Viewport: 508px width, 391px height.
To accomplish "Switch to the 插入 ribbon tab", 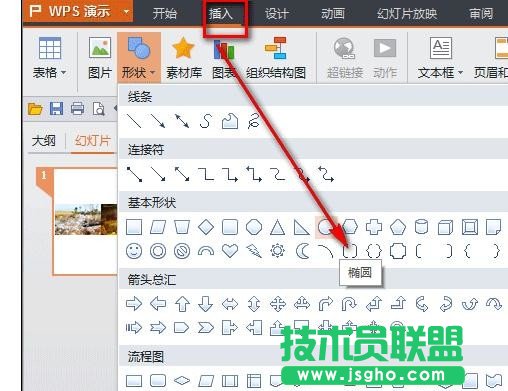I will coord(220,14).
